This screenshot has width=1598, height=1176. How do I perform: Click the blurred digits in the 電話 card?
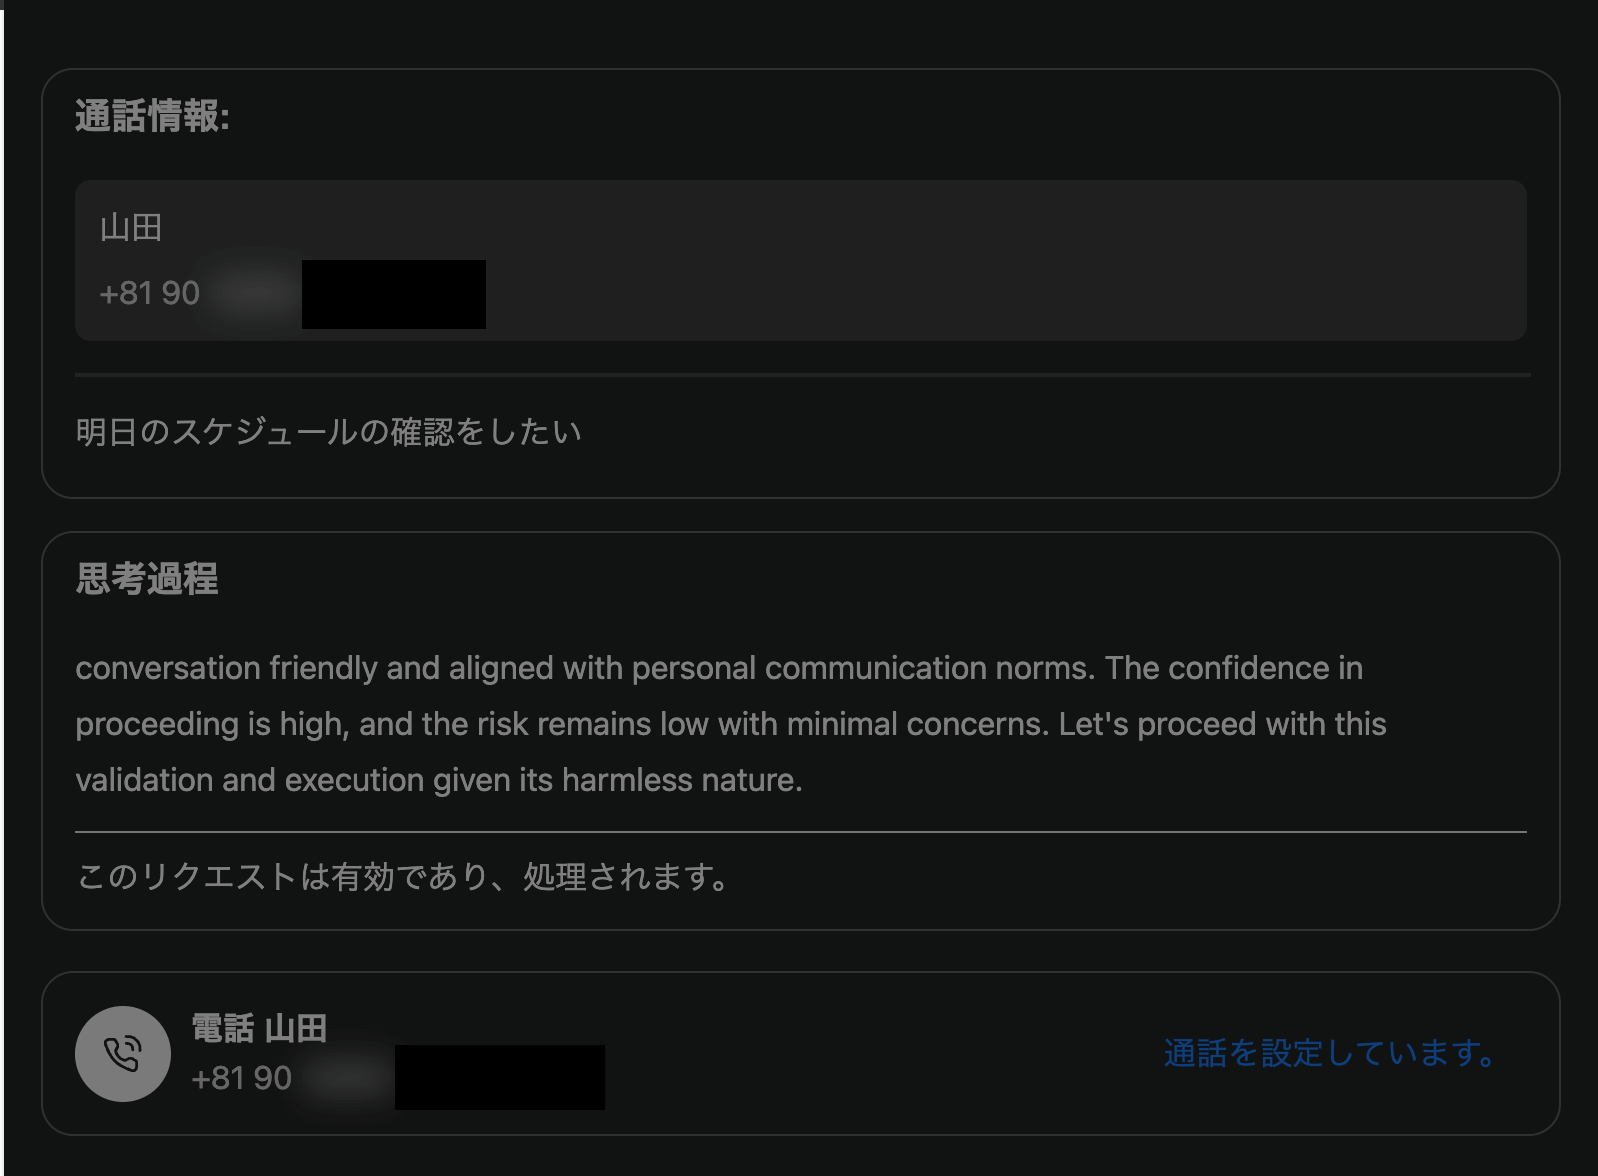coord(345,1078)
